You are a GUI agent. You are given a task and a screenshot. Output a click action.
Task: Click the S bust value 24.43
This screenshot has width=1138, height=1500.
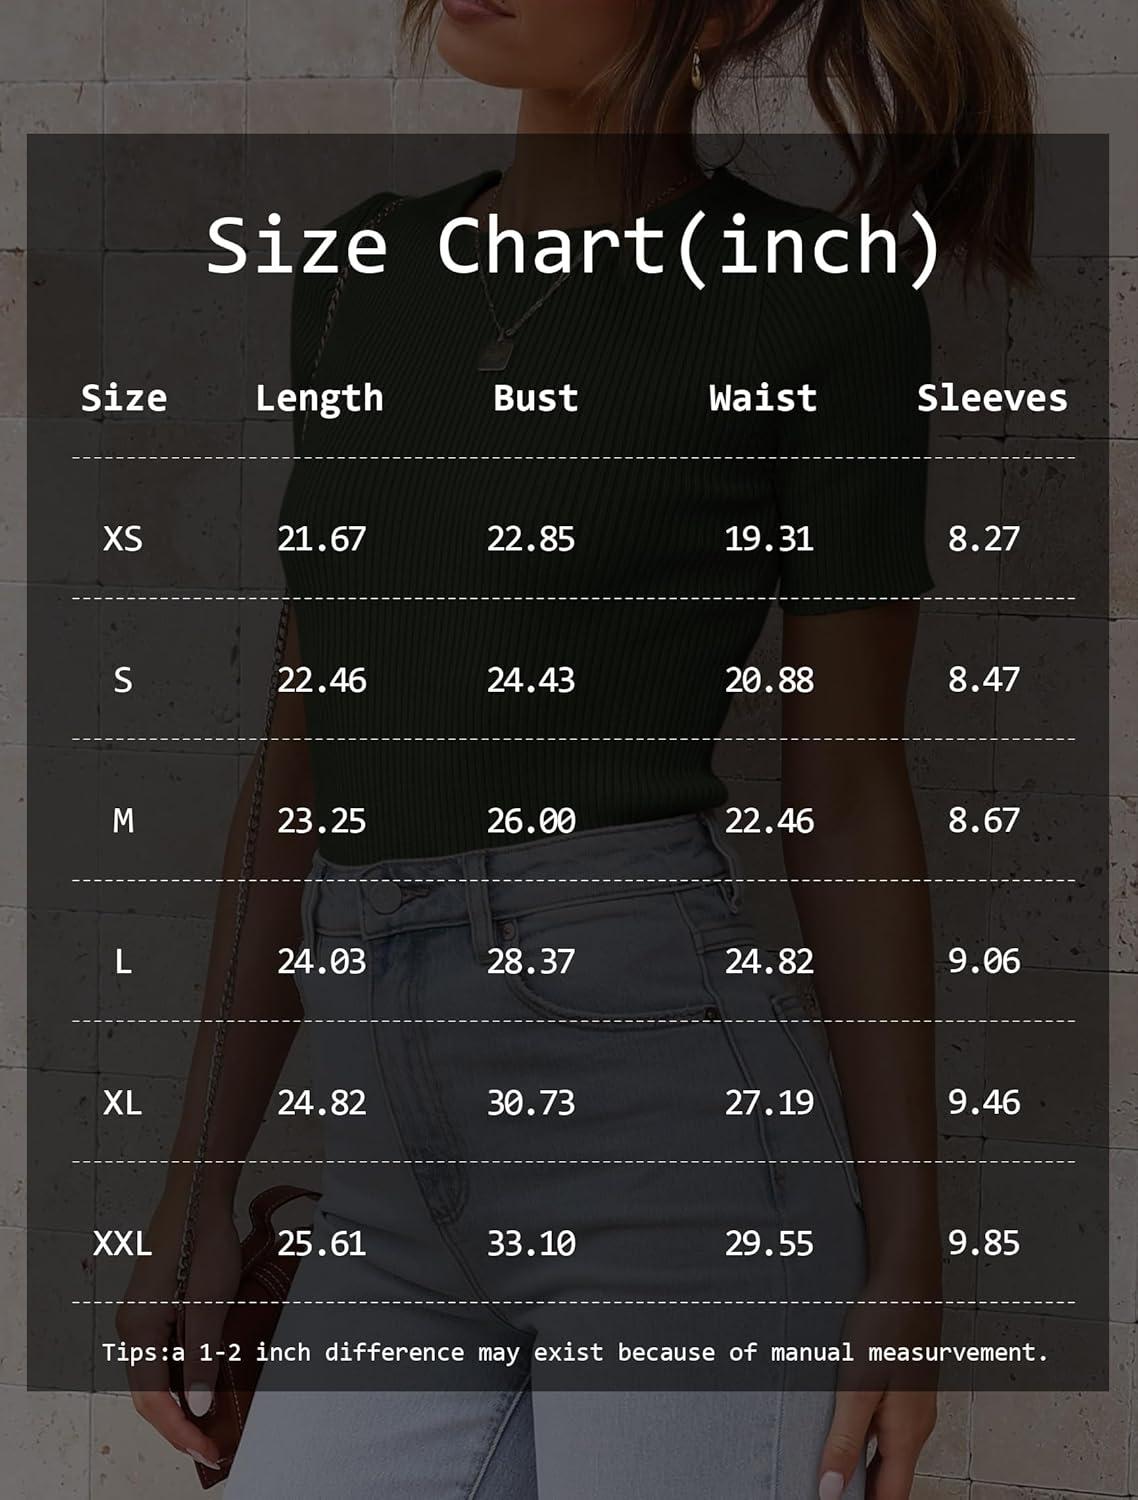coord(531,680)
